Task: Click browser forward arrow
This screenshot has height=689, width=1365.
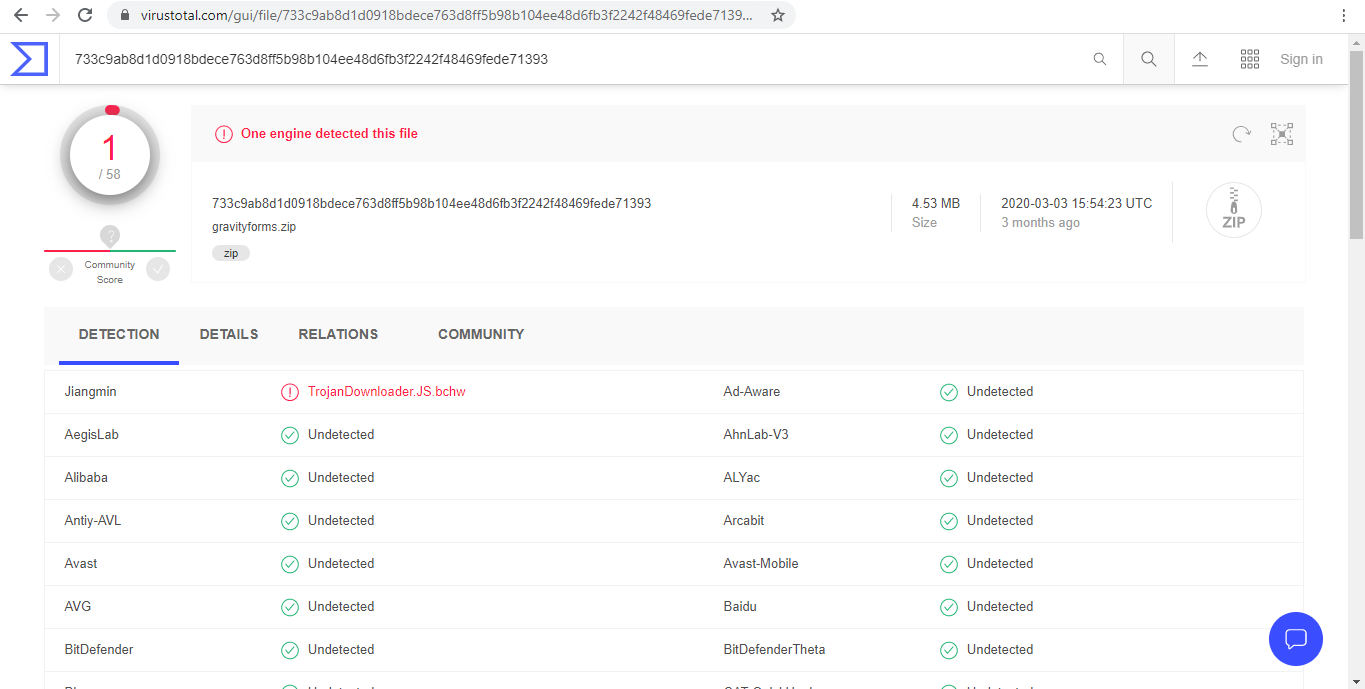Action: (53, 15)
